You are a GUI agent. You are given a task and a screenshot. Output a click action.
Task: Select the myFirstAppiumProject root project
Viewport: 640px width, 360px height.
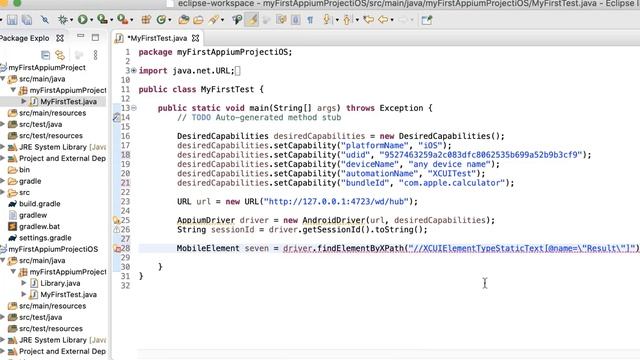(x=47, y=67)
